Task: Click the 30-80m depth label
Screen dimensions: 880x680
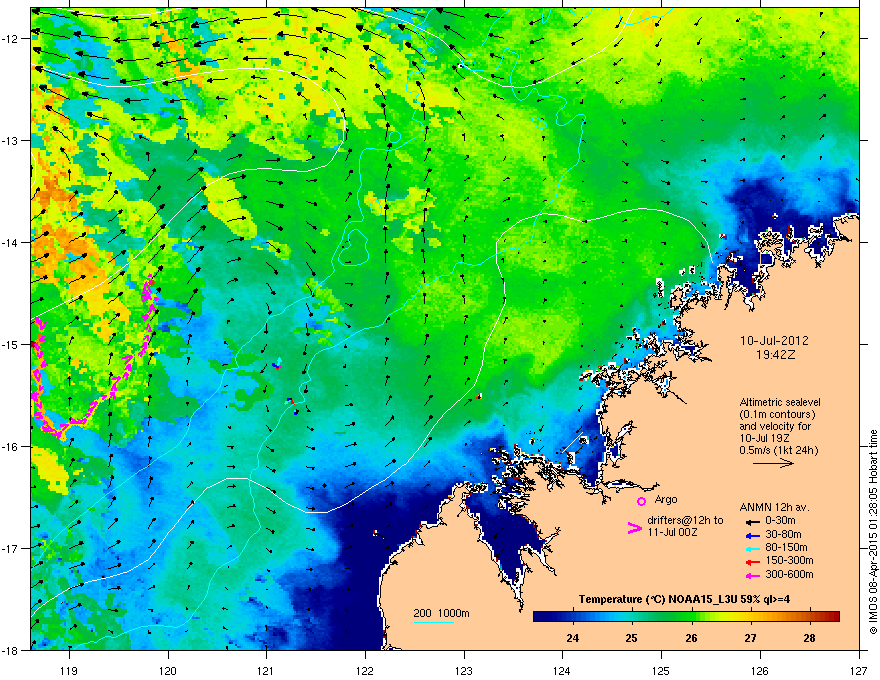Action: click(783, 534)
